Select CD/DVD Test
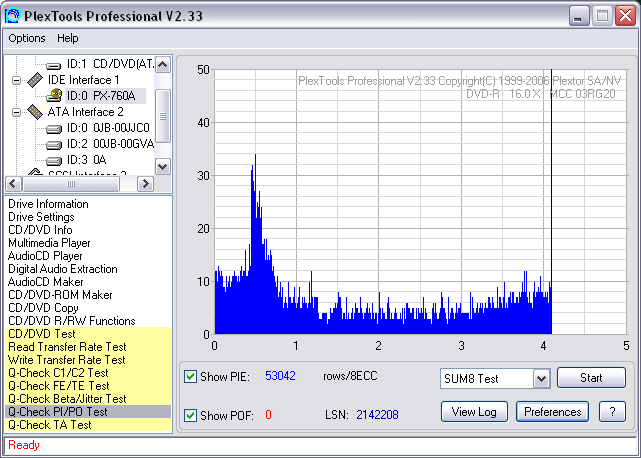Screen dimensions: 641x458 click(x=88, y=334)
